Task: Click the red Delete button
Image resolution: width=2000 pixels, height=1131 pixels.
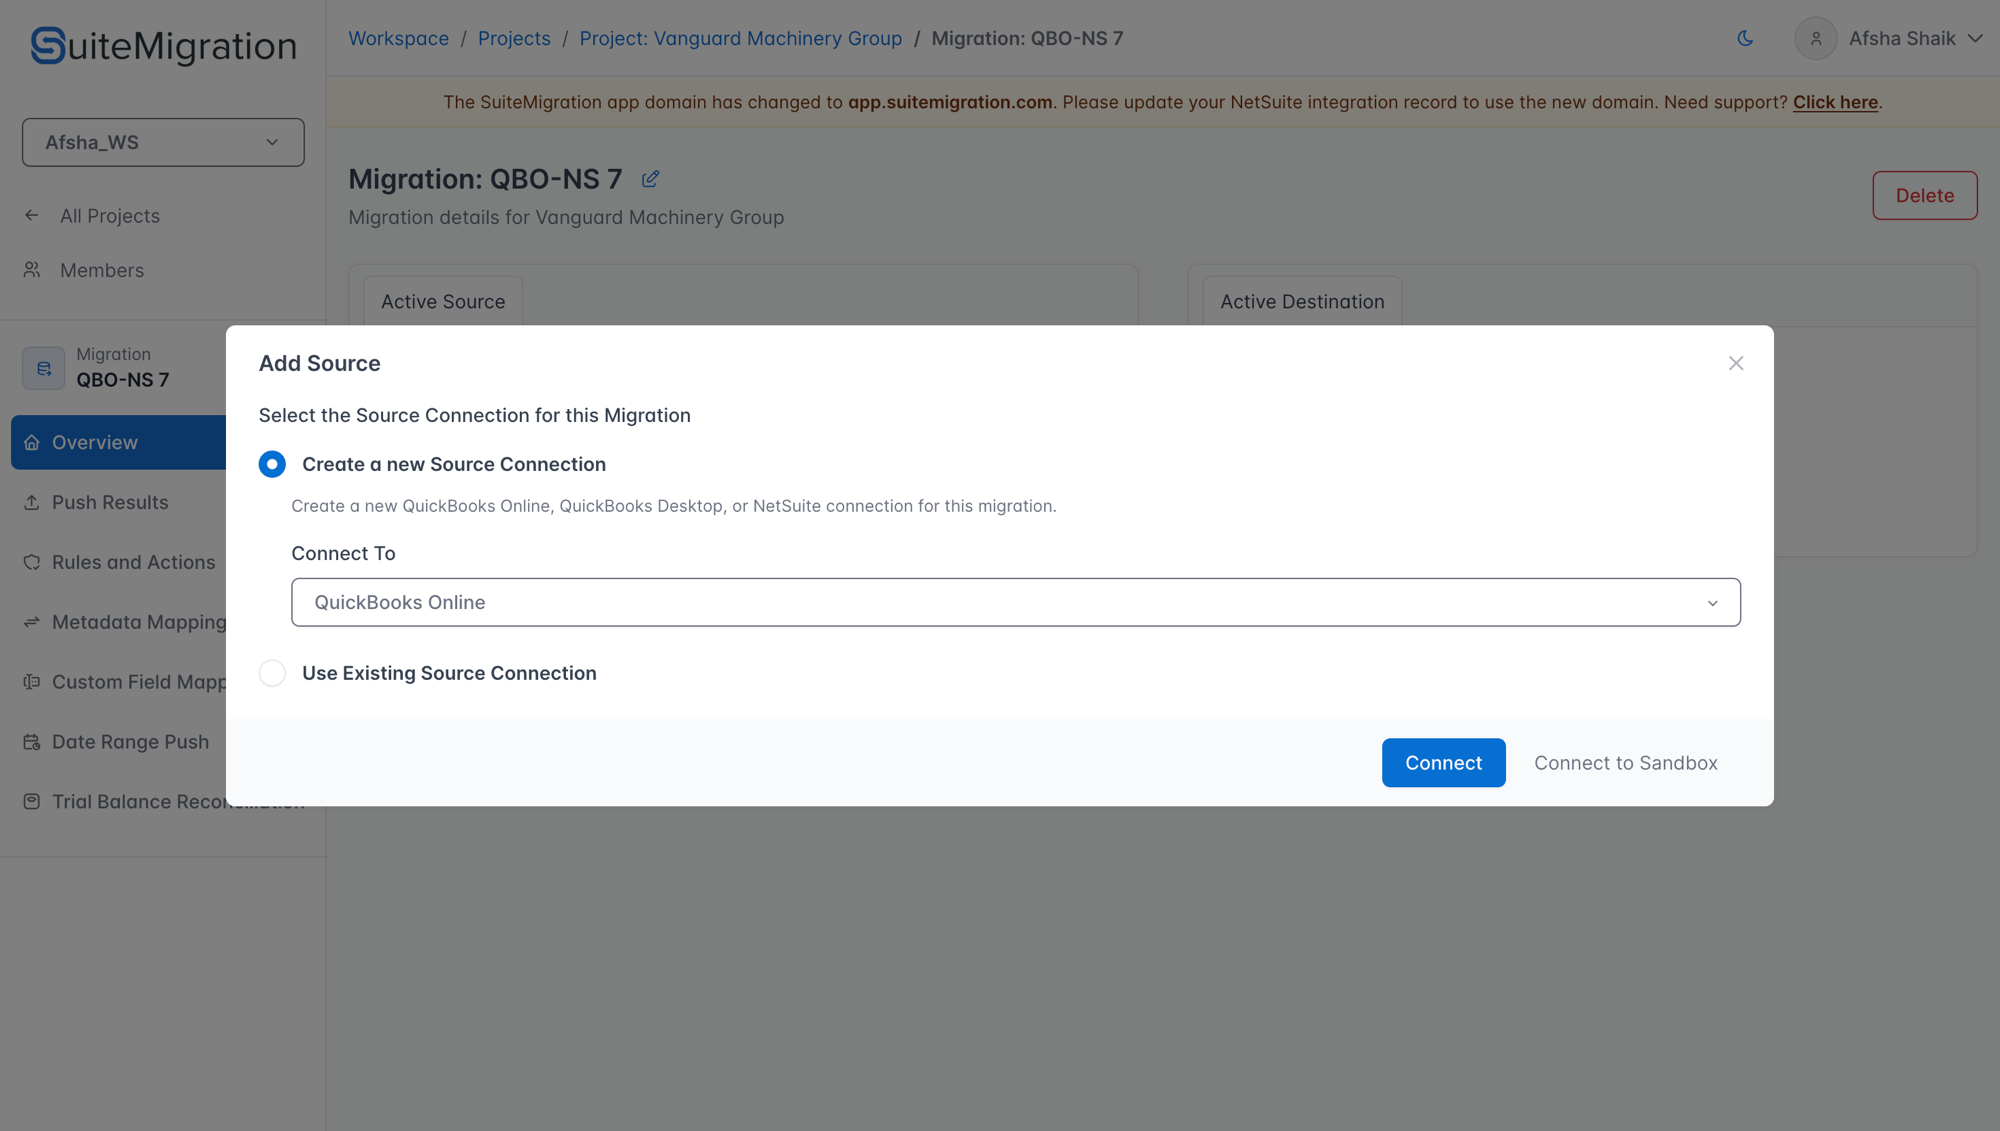Action: point(1924,196)
